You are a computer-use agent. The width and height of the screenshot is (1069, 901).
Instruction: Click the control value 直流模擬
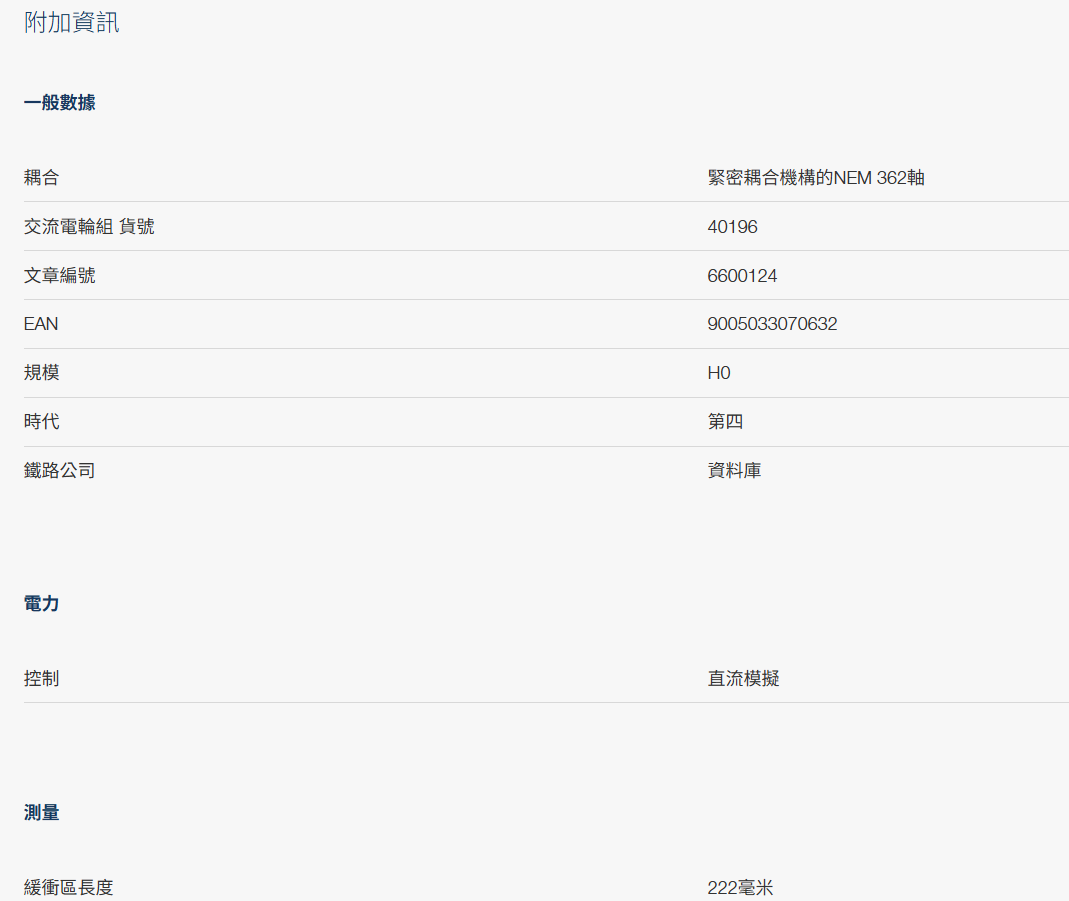(744, 678)
